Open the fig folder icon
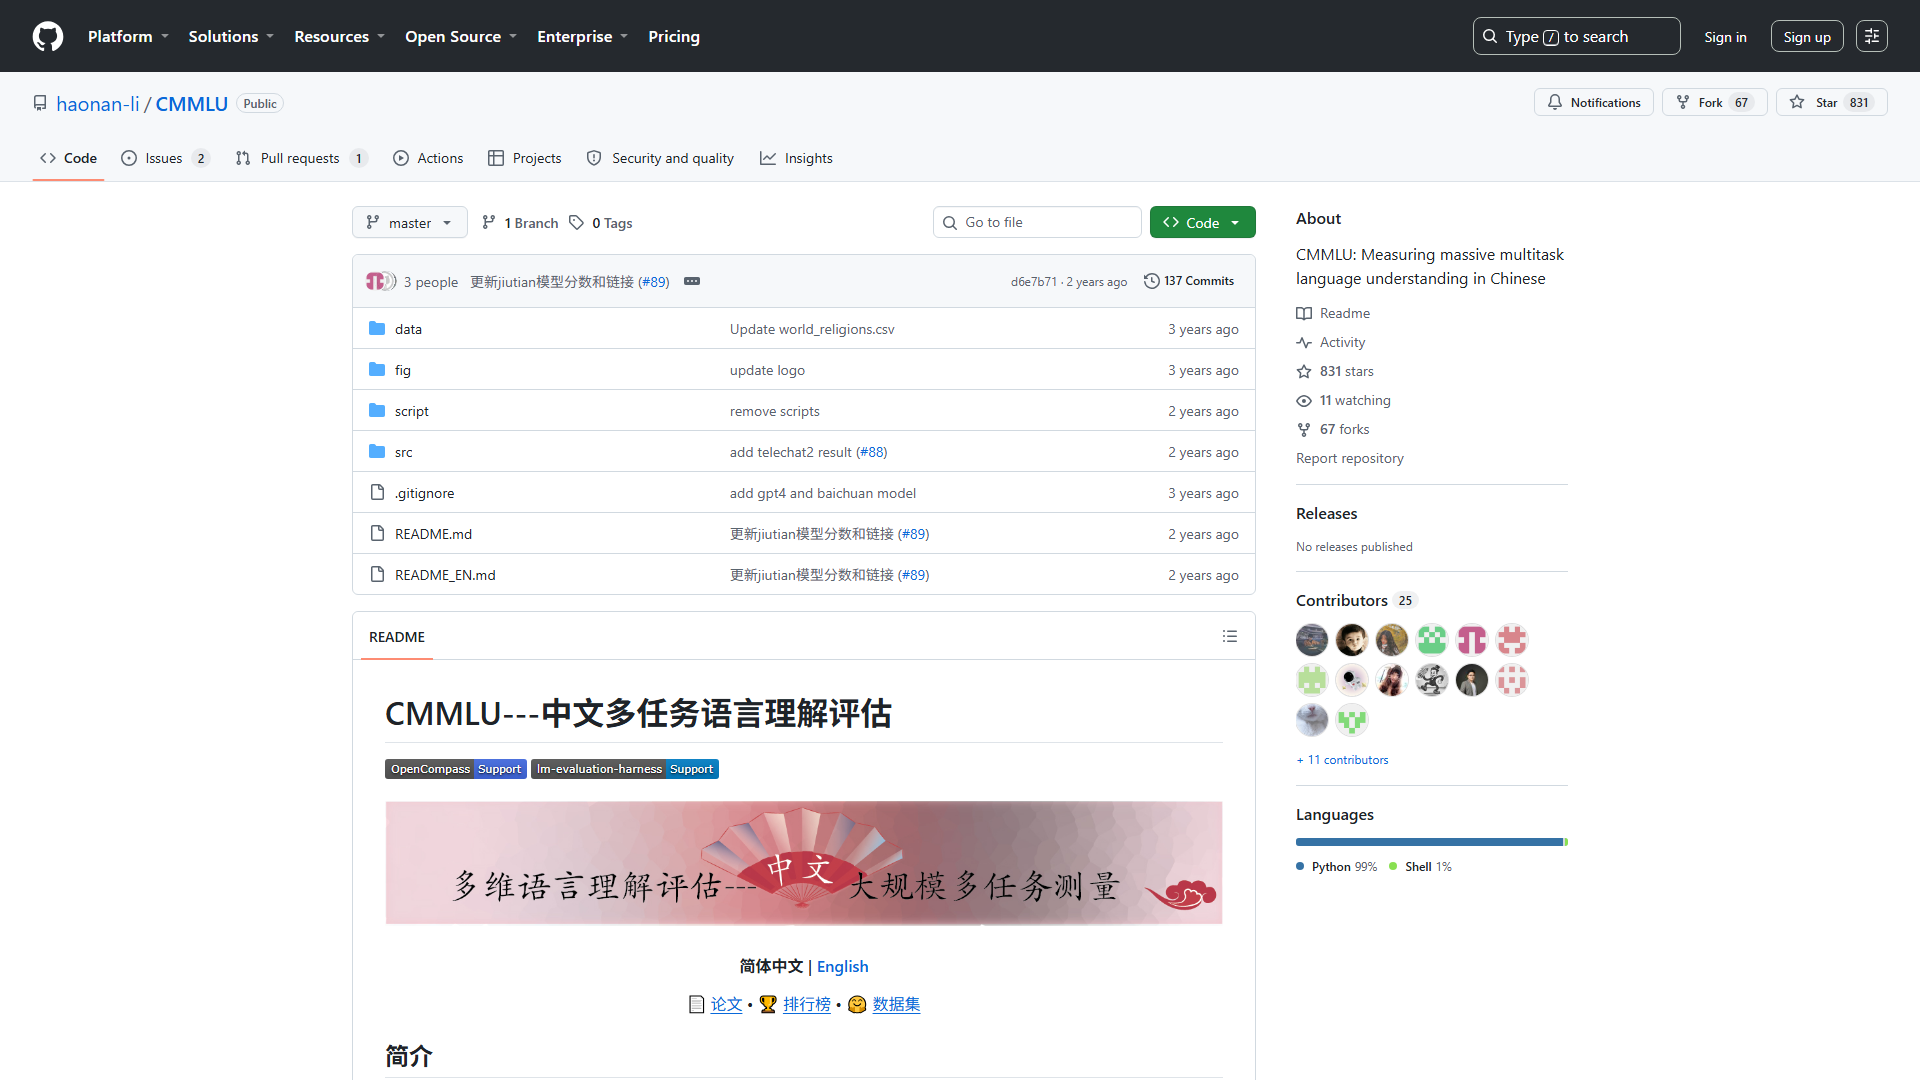This screenshot has width=1920, height=1080. 377,369
